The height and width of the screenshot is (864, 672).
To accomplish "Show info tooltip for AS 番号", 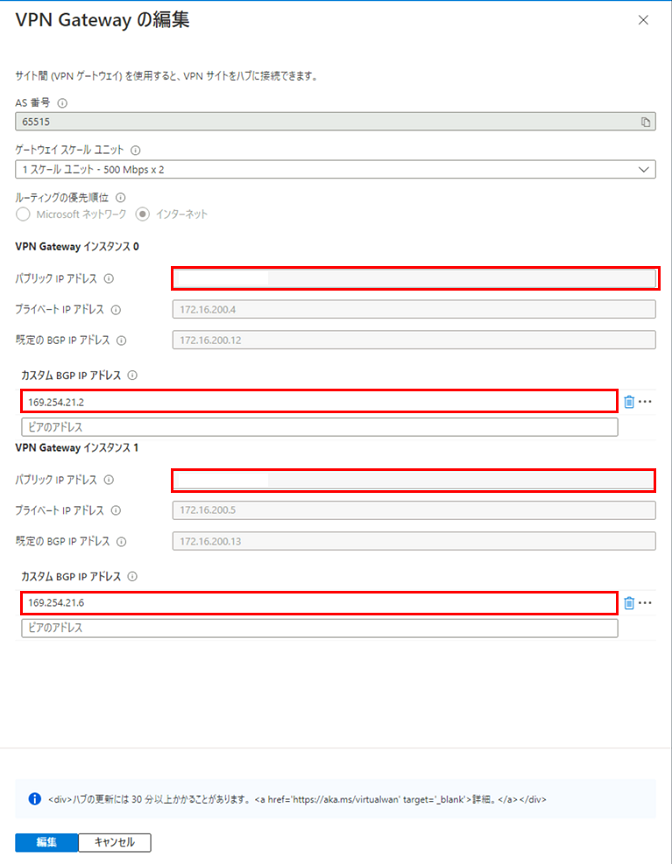I will point(62,102).
